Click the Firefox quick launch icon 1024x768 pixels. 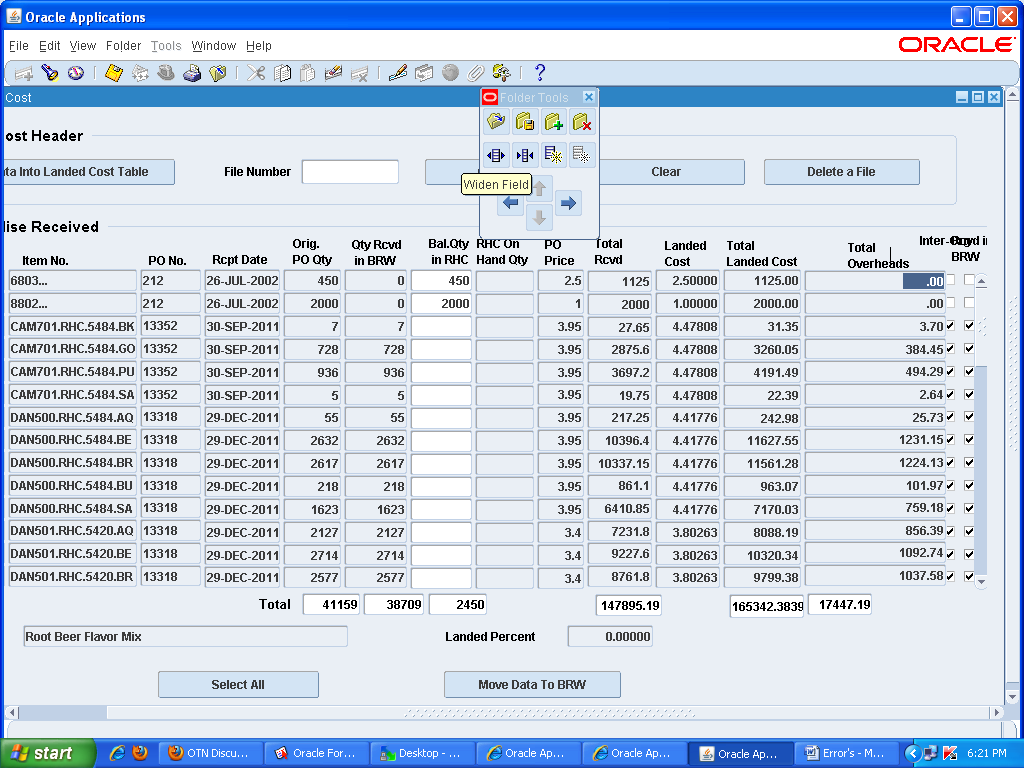pyautogui.click(x=140, y=753)
